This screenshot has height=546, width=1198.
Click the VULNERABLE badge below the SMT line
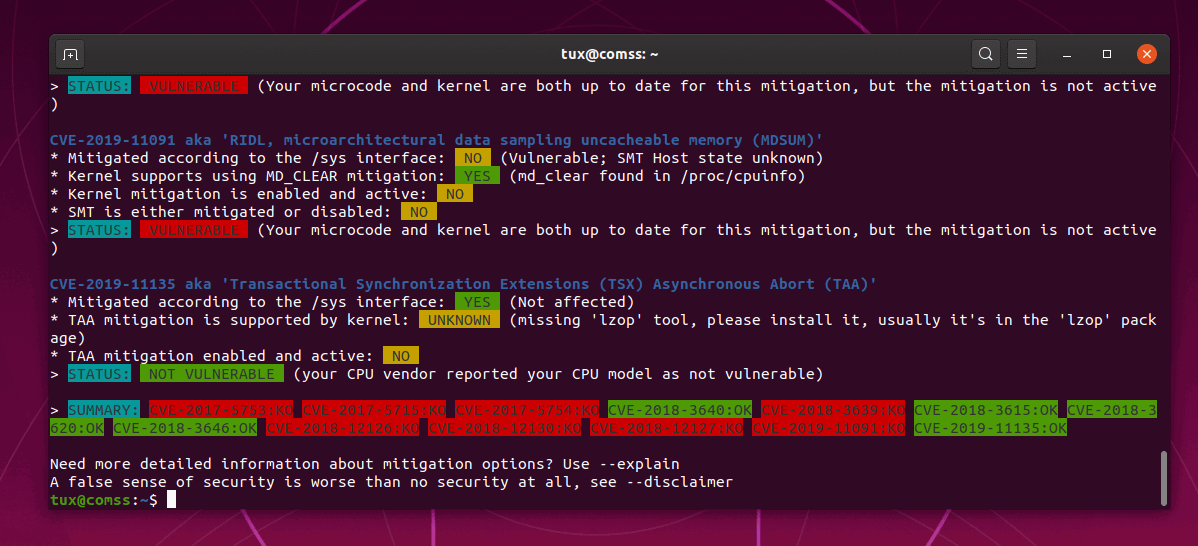[x=194, y=230]
